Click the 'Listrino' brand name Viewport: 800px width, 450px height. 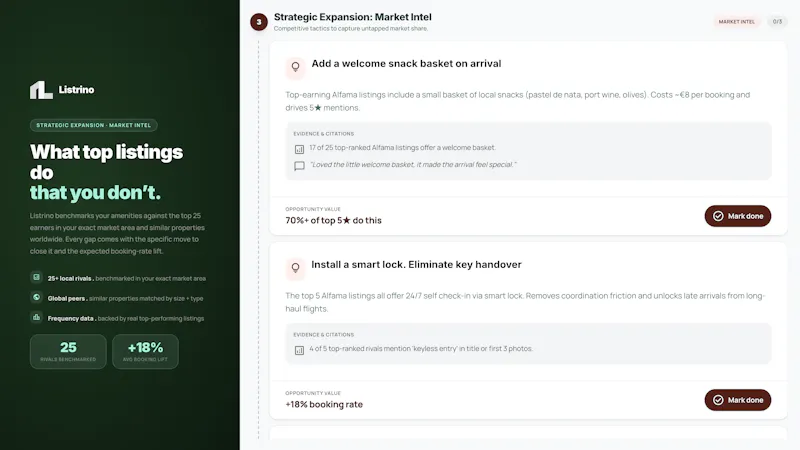(x=76, y=90)
